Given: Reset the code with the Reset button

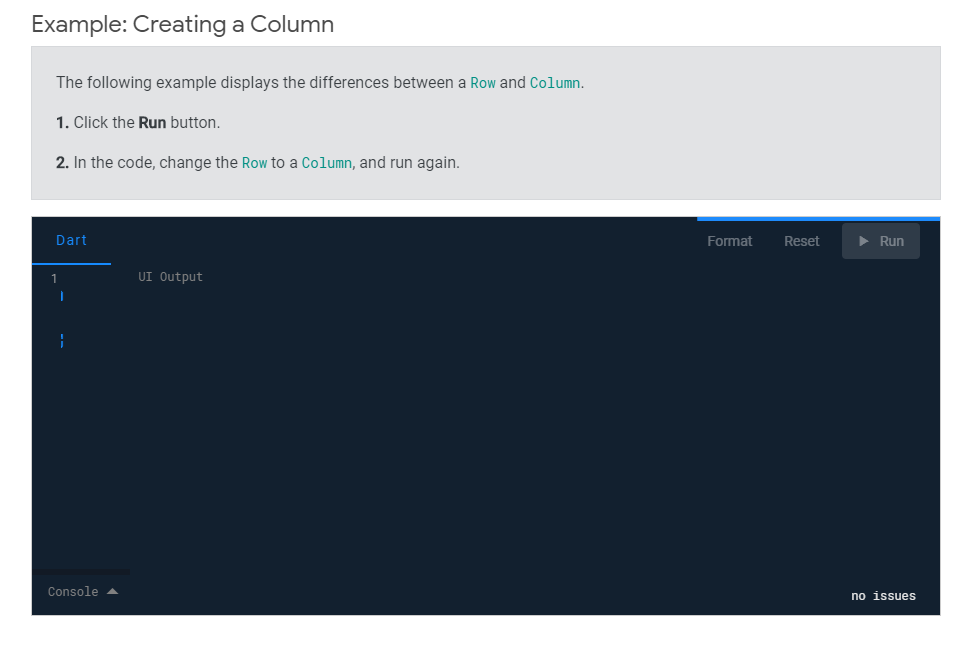Looking at the screenshot, I should 801,241.
